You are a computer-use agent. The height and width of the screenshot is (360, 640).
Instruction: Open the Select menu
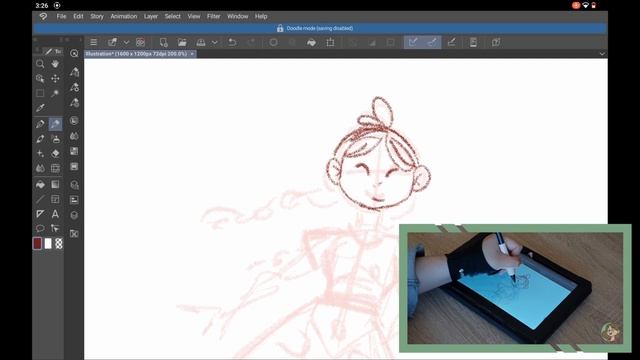[173, 16]
